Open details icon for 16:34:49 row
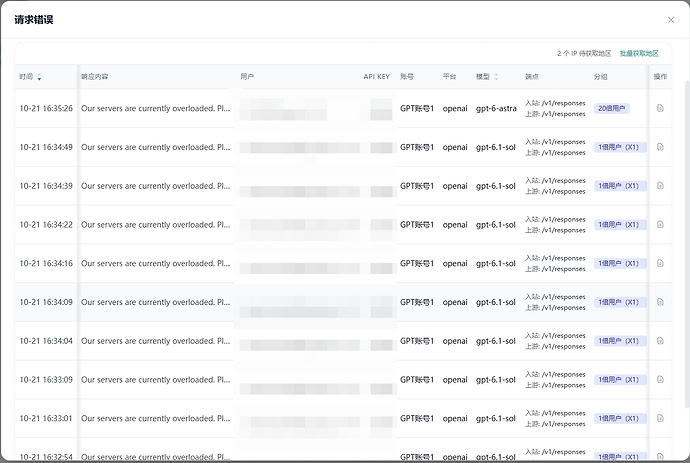Viewport: 690px width, 463px height. (x=660, y=147)
